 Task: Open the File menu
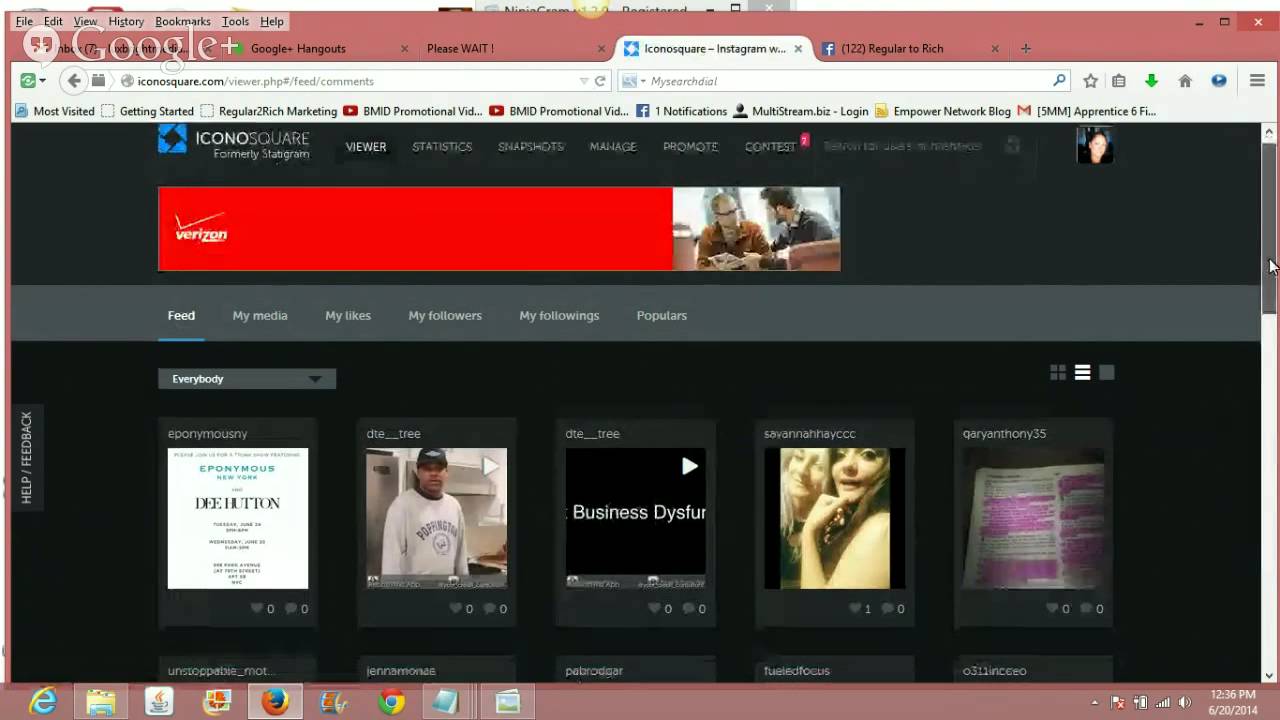(x=24, y=21)
